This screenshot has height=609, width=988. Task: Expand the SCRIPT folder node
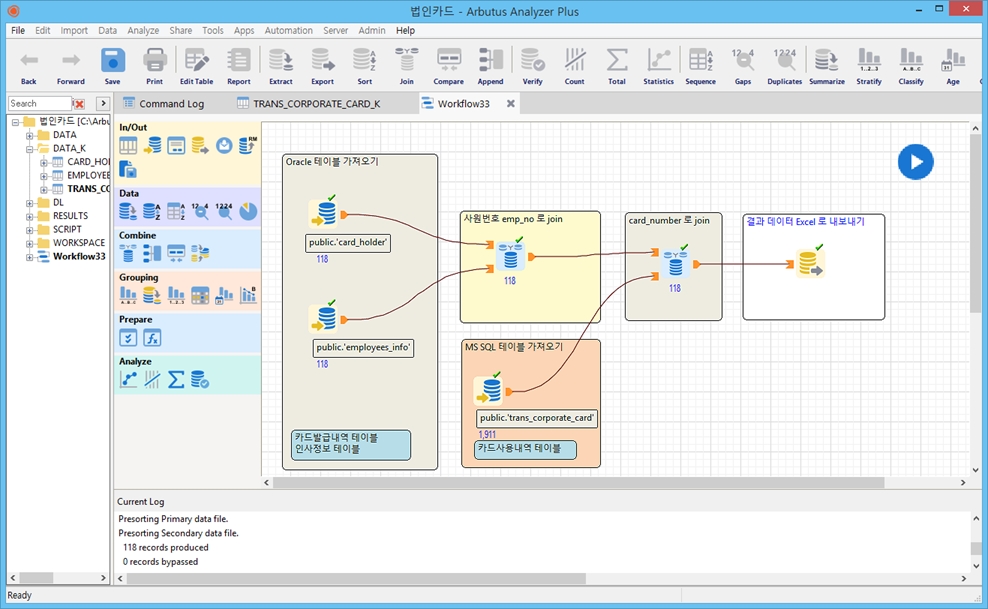[30, 230]
